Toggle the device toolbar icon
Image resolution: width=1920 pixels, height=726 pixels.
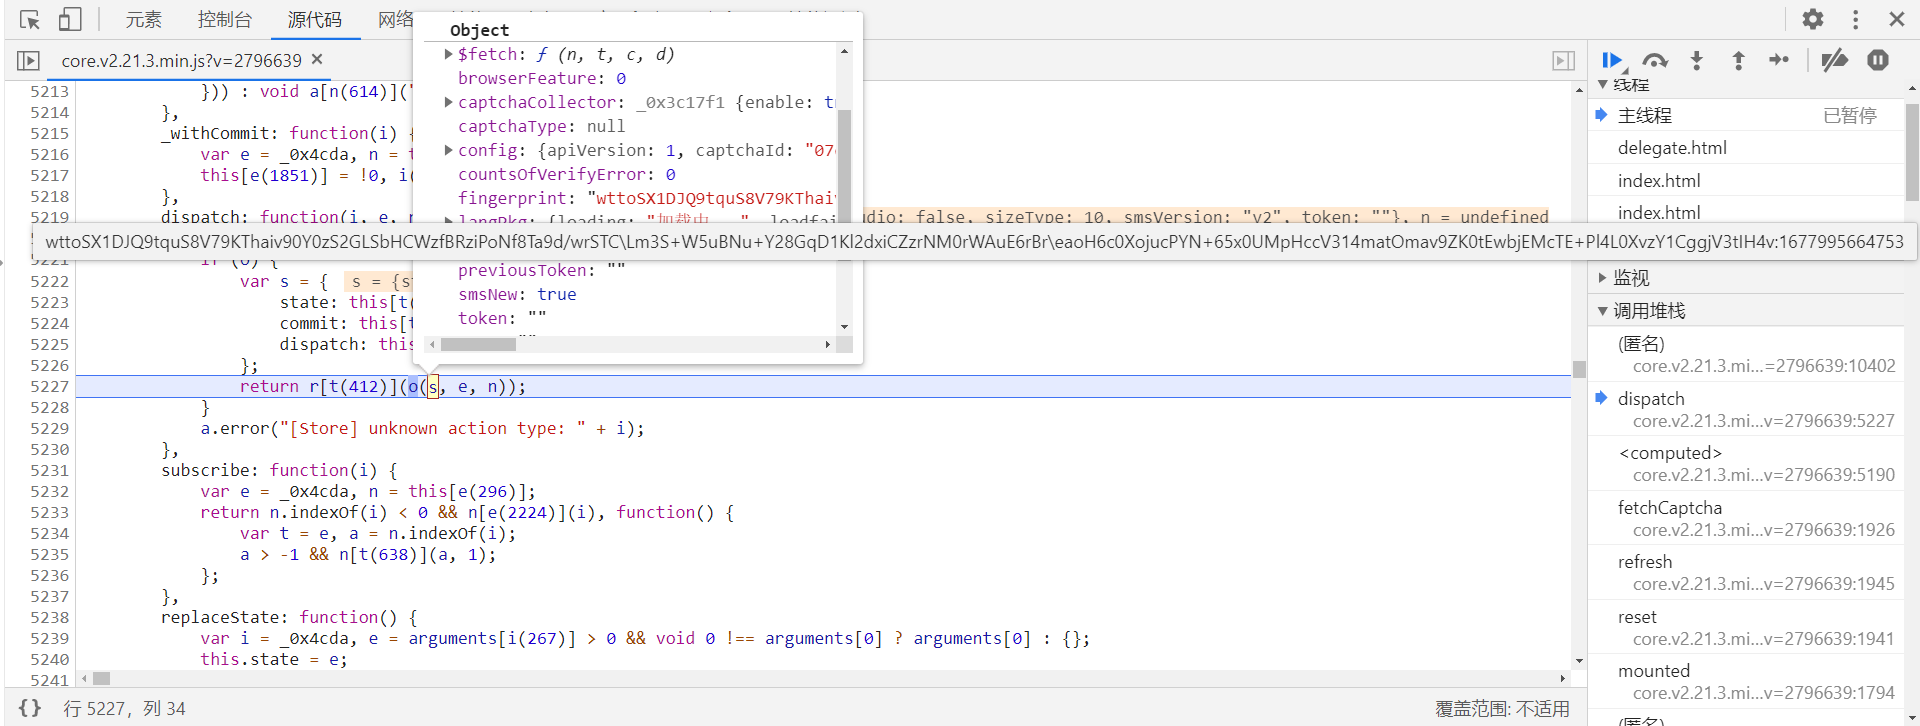(69, 19)
